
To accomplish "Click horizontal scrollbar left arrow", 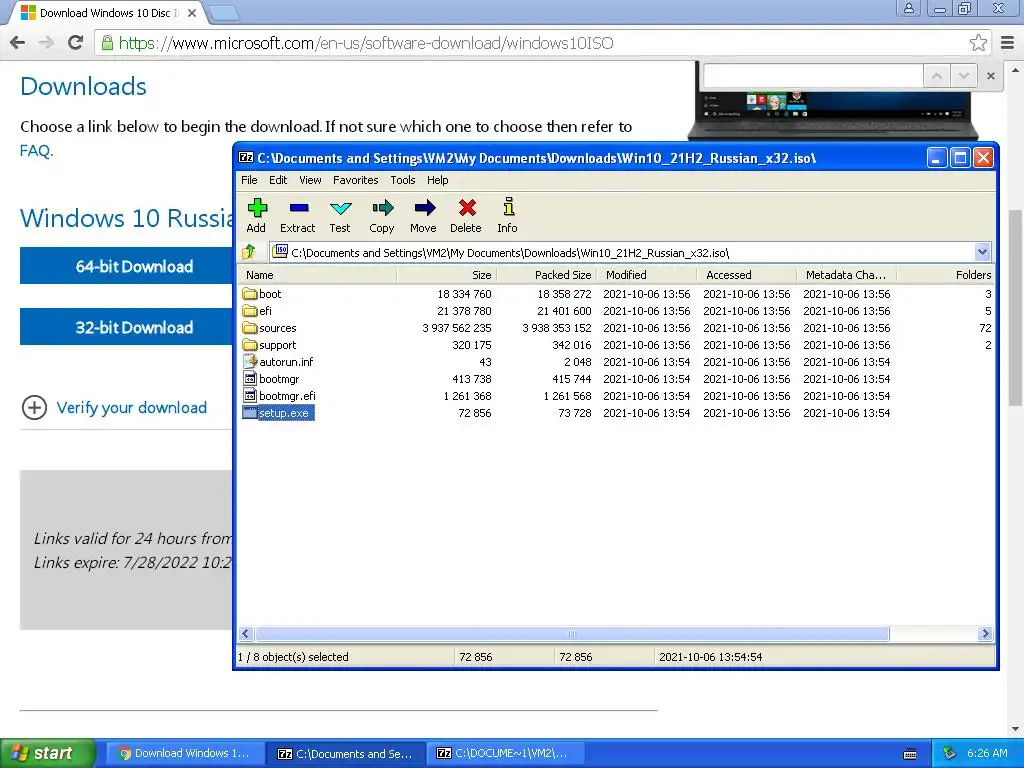I will [x=246, y=633].
